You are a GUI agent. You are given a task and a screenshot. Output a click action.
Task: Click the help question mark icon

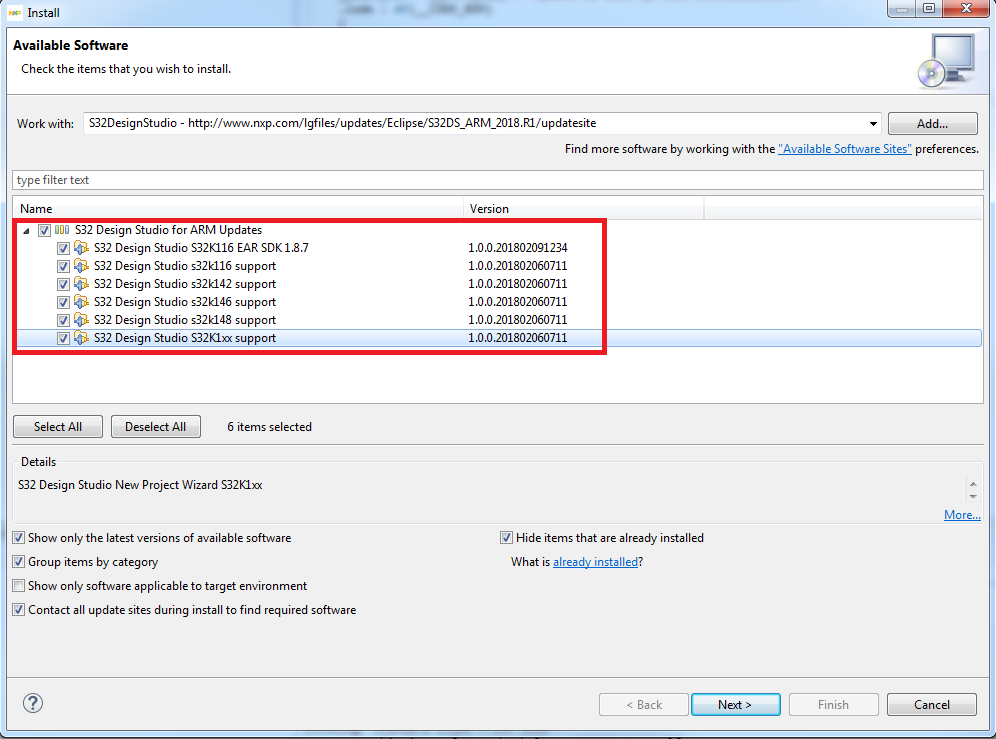point(33,703)
